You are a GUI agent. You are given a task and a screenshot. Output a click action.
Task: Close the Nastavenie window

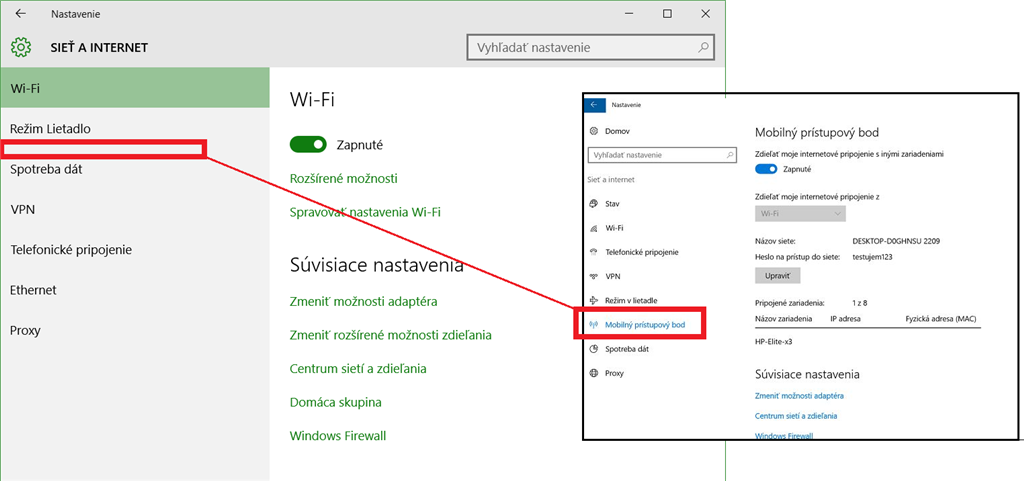(705, 14)
